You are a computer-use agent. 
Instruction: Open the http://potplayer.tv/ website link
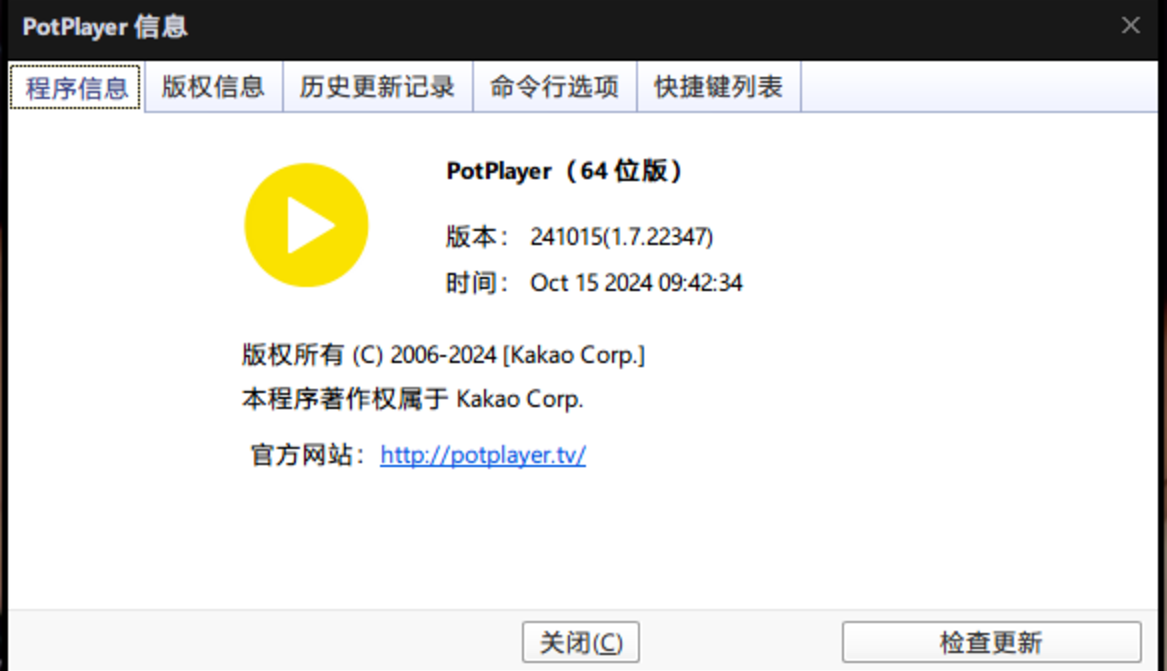(483, 455)
